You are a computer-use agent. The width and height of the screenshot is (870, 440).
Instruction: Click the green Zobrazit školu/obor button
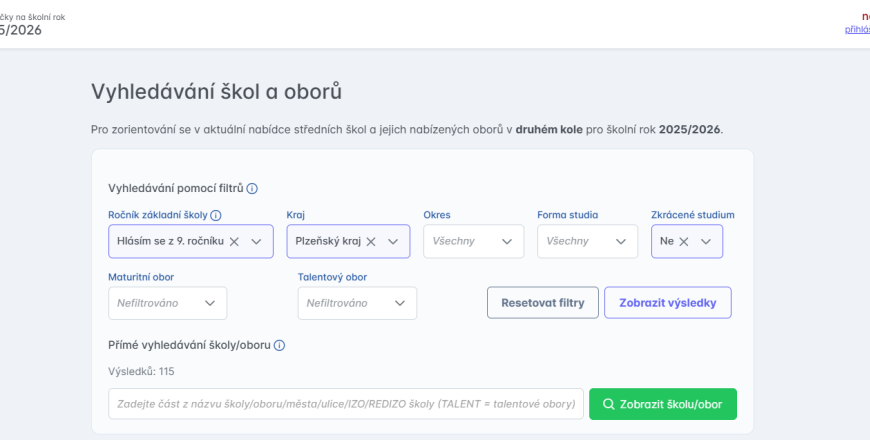(662, 404)
